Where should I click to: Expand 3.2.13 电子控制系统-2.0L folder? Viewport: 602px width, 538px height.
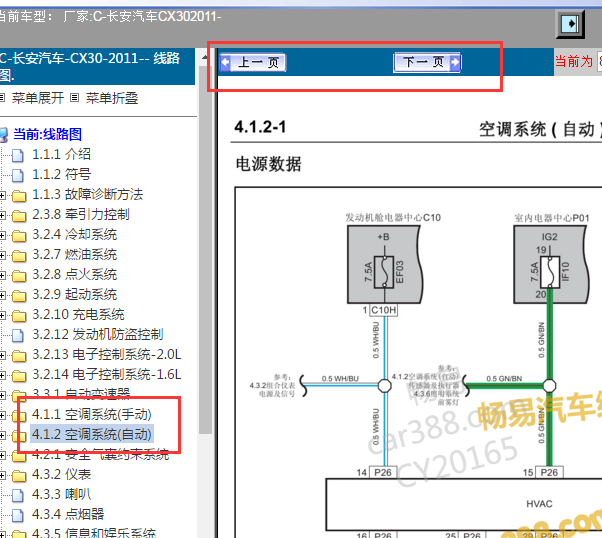click(x=2, y=355)
